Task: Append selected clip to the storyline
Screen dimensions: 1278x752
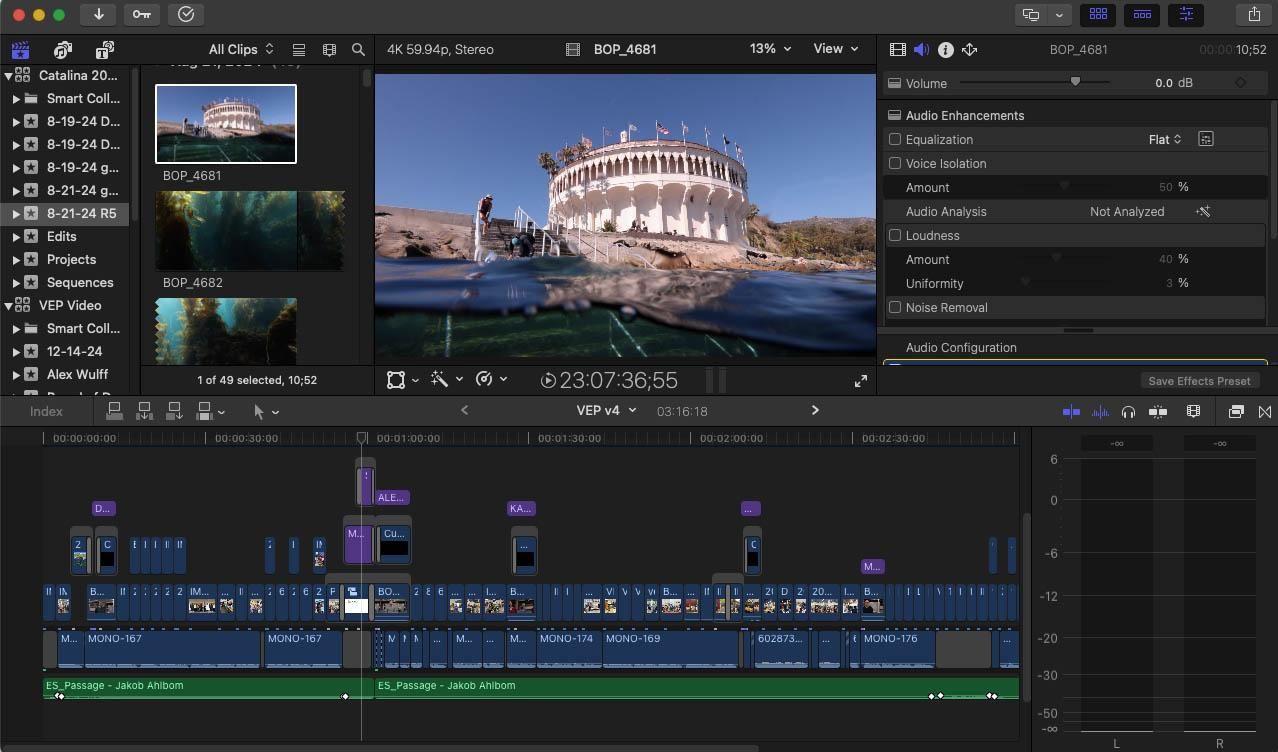Action: pyautogui.click(x=174, y=411)
